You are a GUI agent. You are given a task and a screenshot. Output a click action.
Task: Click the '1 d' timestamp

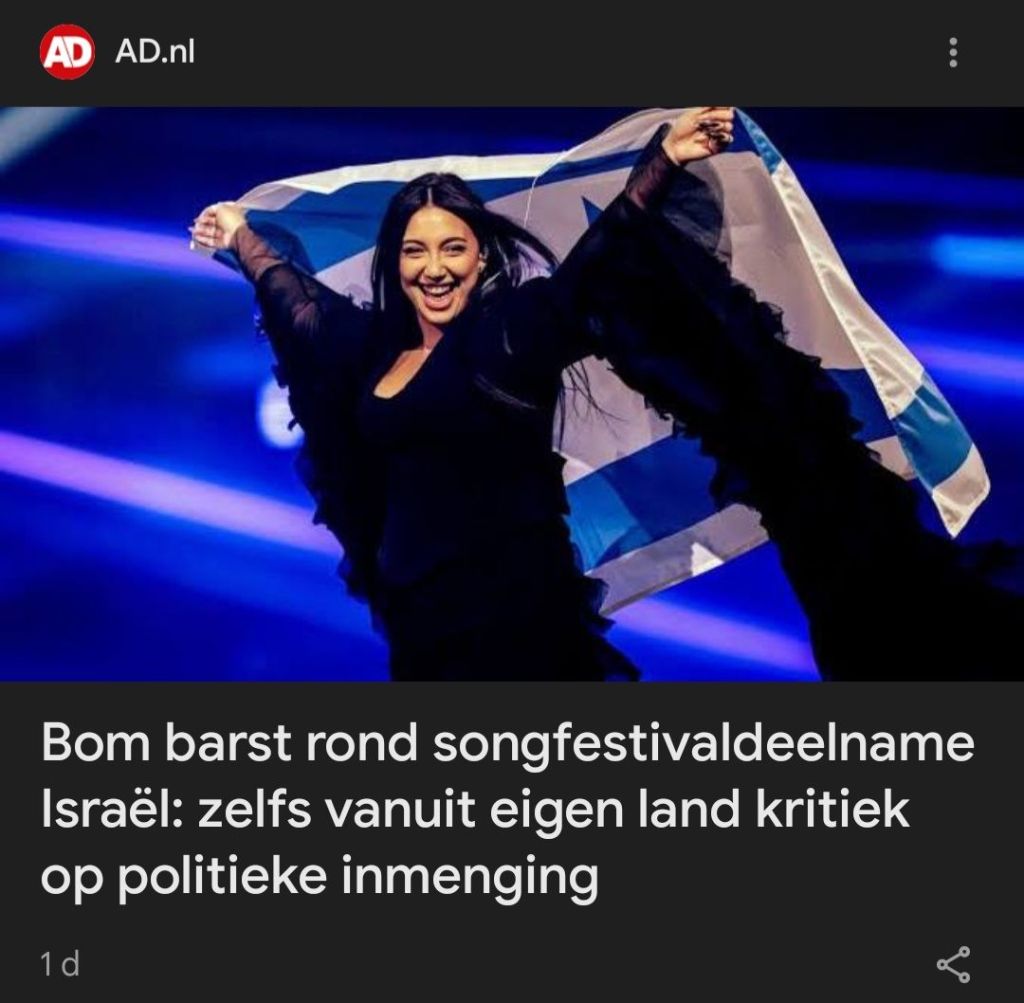click(60, 964)
